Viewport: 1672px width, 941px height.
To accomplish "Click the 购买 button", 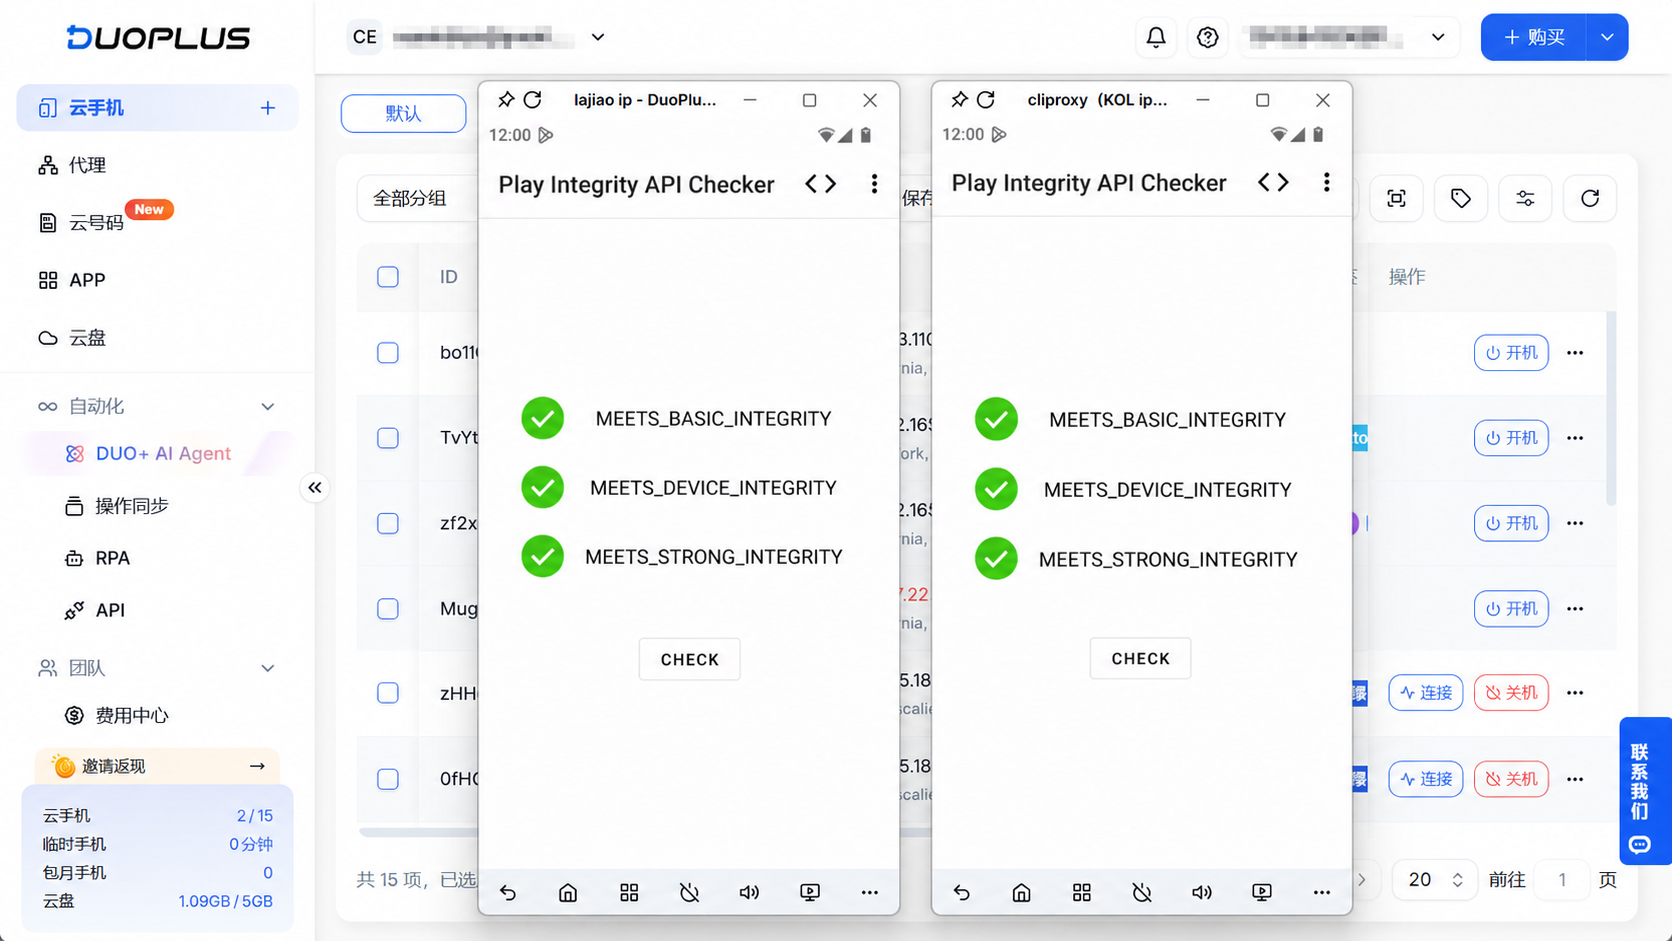I will 1534,37.
